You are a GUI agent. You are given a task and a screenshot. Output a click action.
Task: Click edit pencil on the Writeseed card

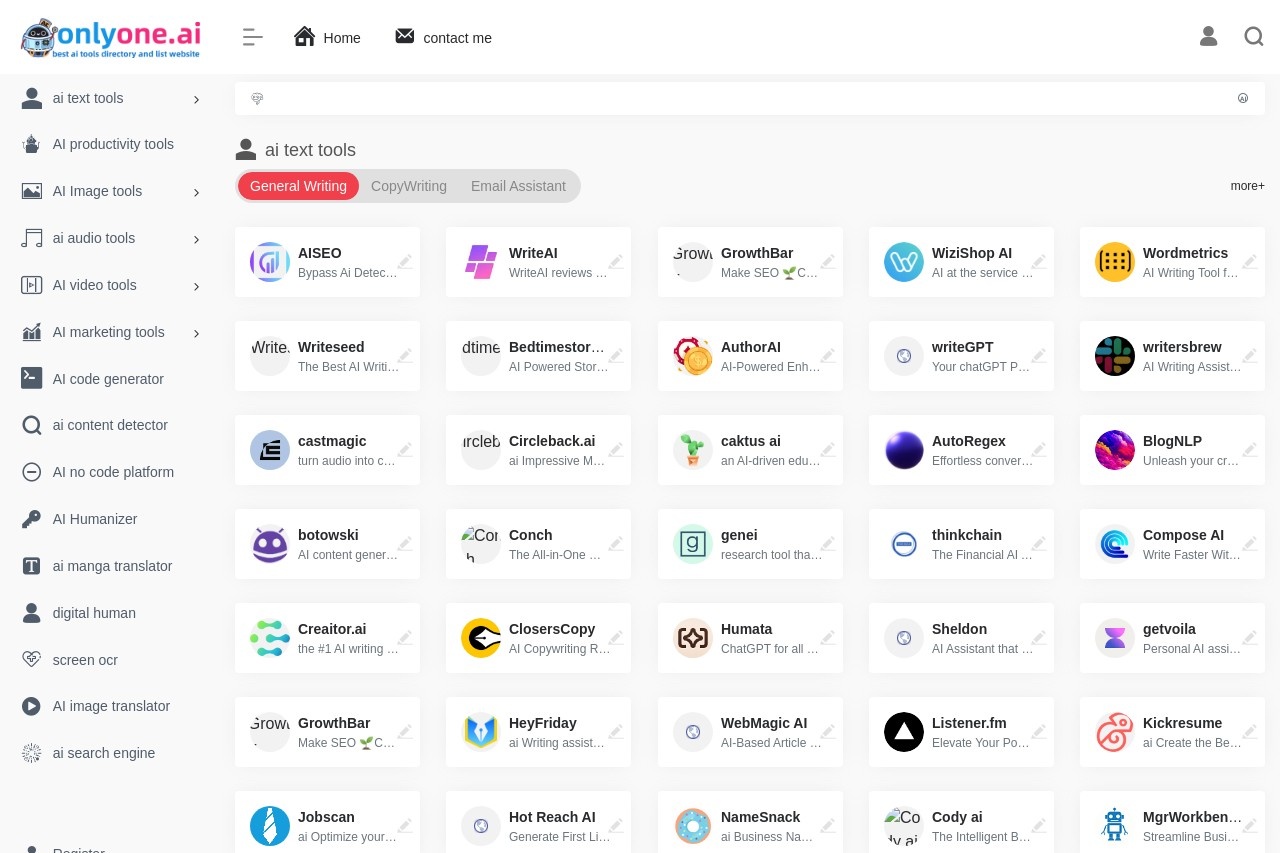(405, 356)
